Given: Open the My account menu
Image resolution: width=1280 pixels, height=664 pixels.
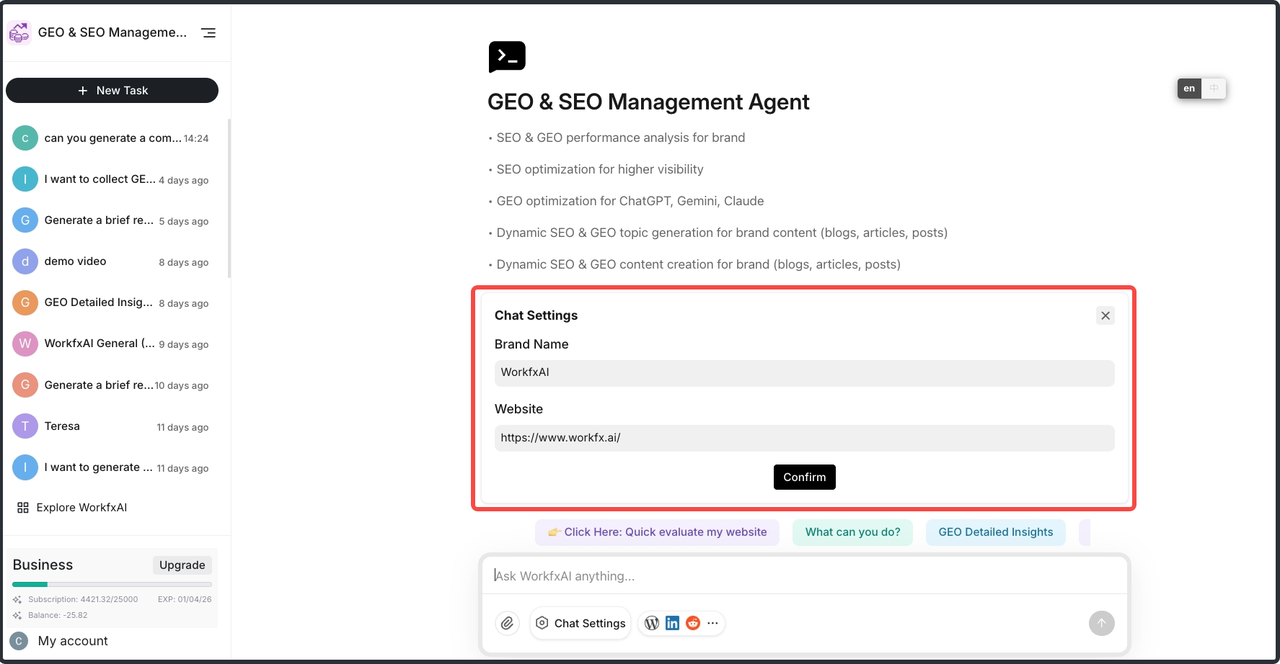Looking at the screenshot, I should (72, 641).
